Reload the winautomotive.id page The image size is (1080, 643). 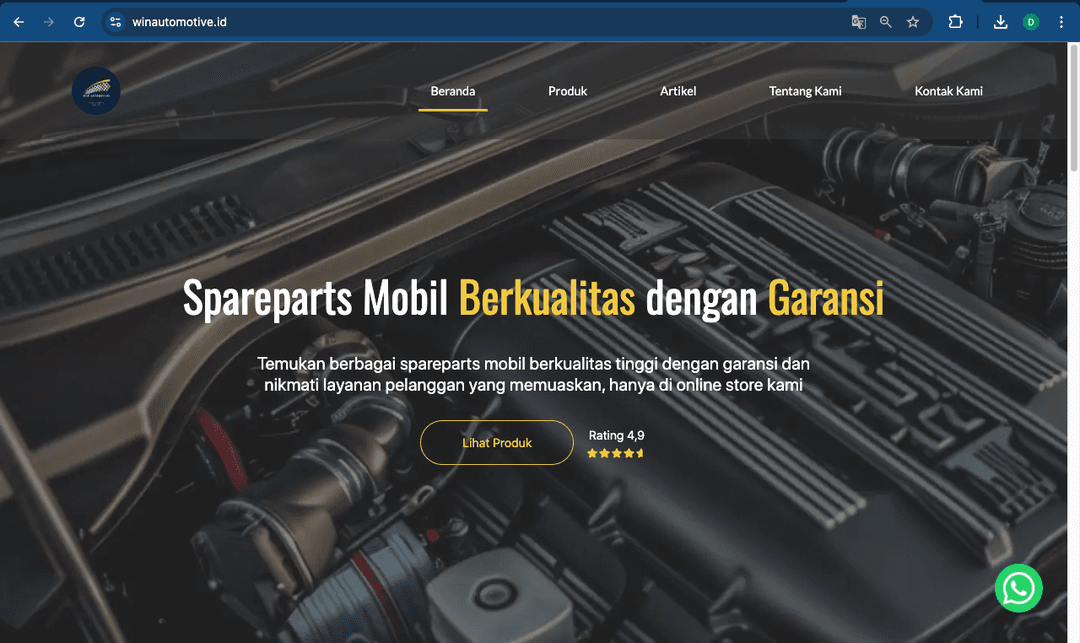[79, 22]
